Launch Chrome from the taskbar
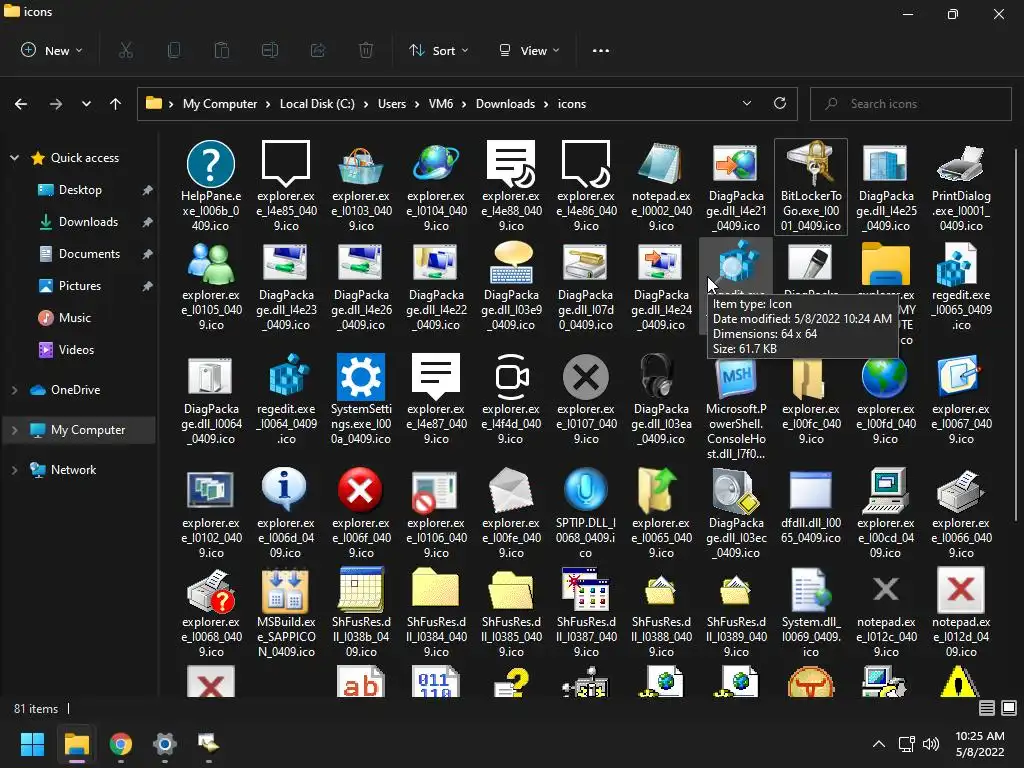Viewport: 1024px width, 768px height. 120,743
